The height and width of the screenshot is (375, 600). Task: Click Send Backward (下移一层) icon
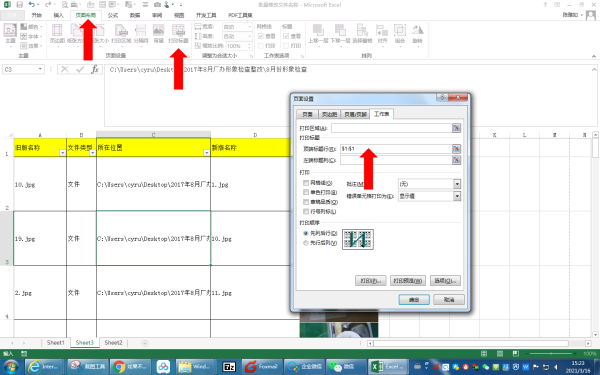click(340, 34)
